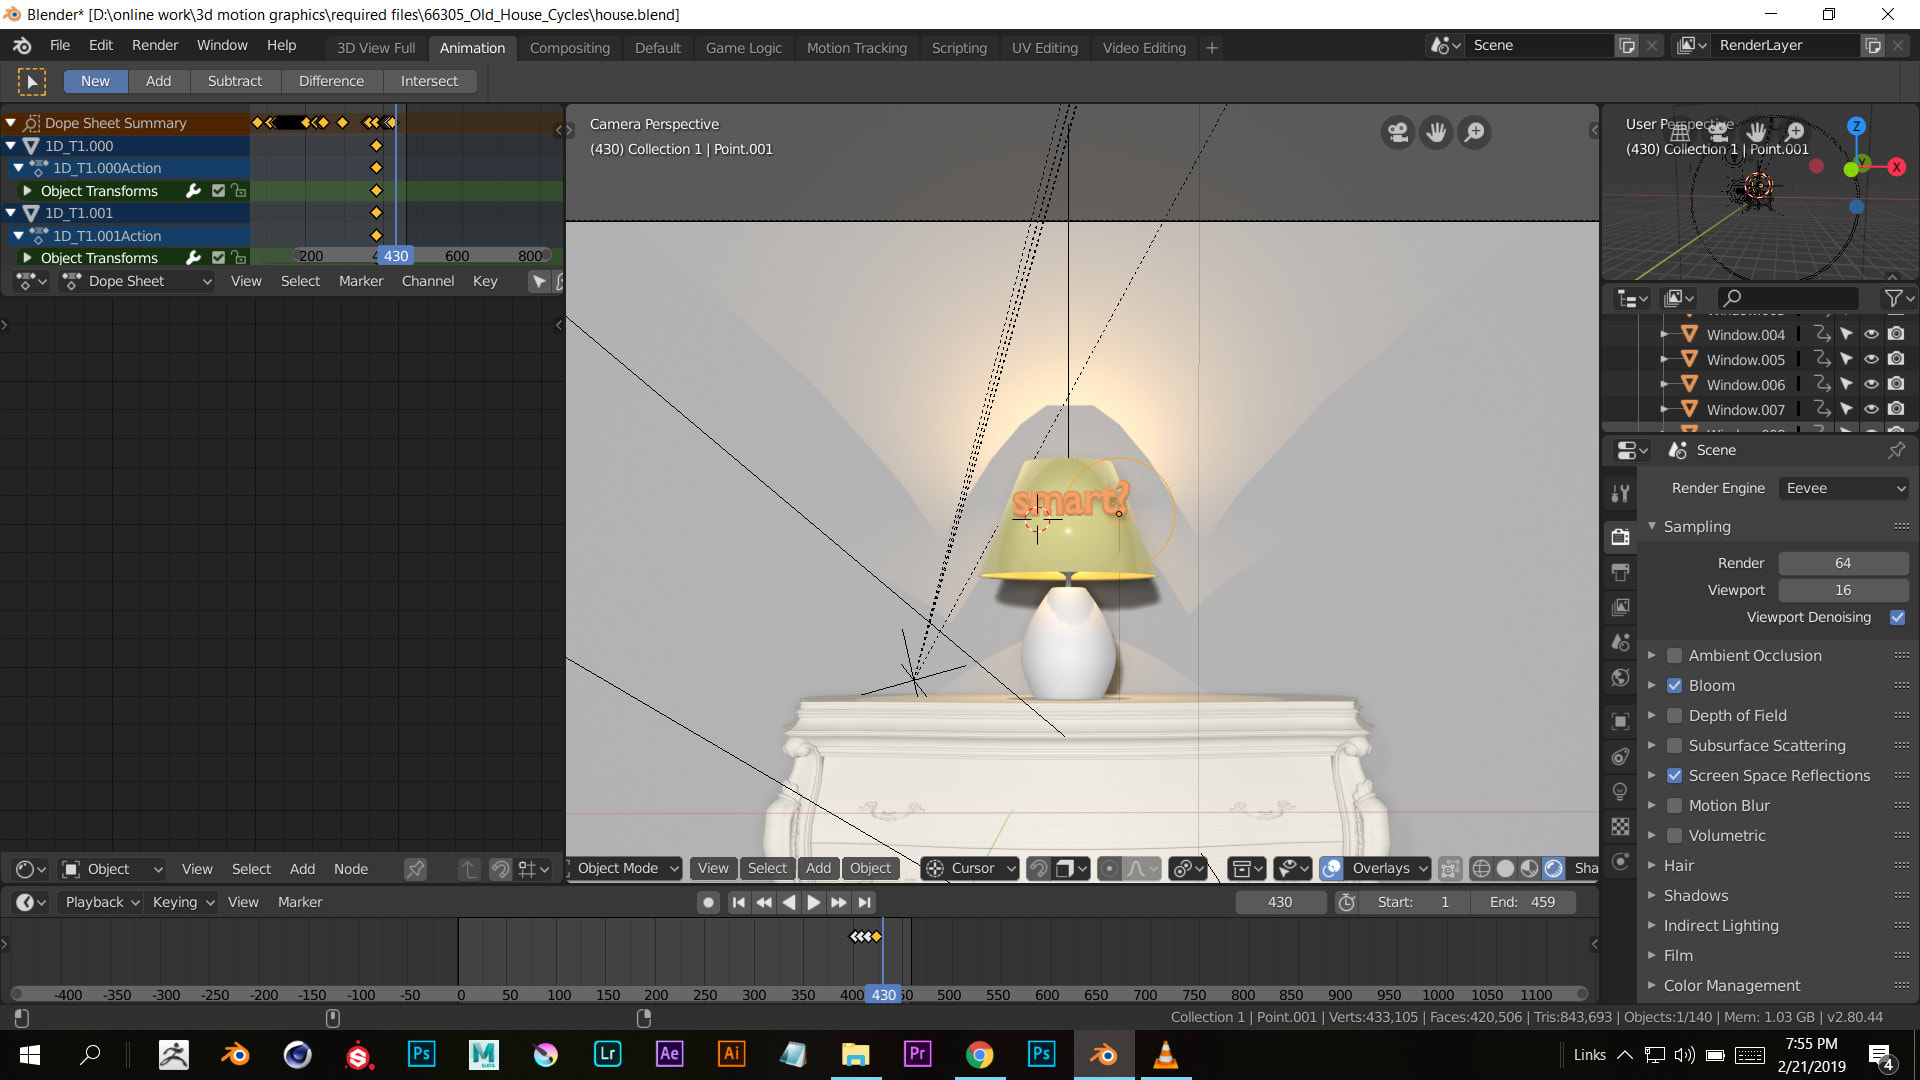Click the pan hand icon in viewport
Screen dimensions: 1920x1080
pos(1436,133)
